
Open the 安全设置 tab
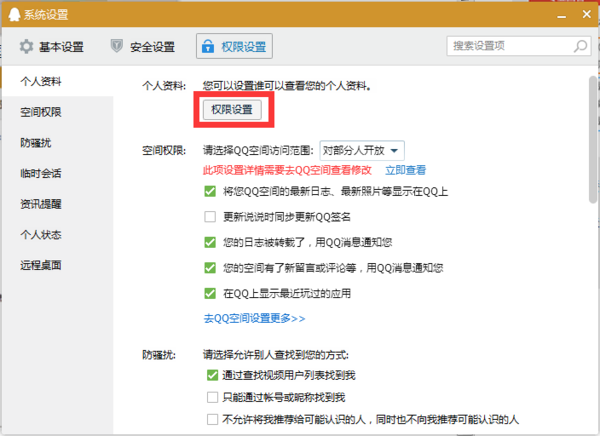[143, 47]
